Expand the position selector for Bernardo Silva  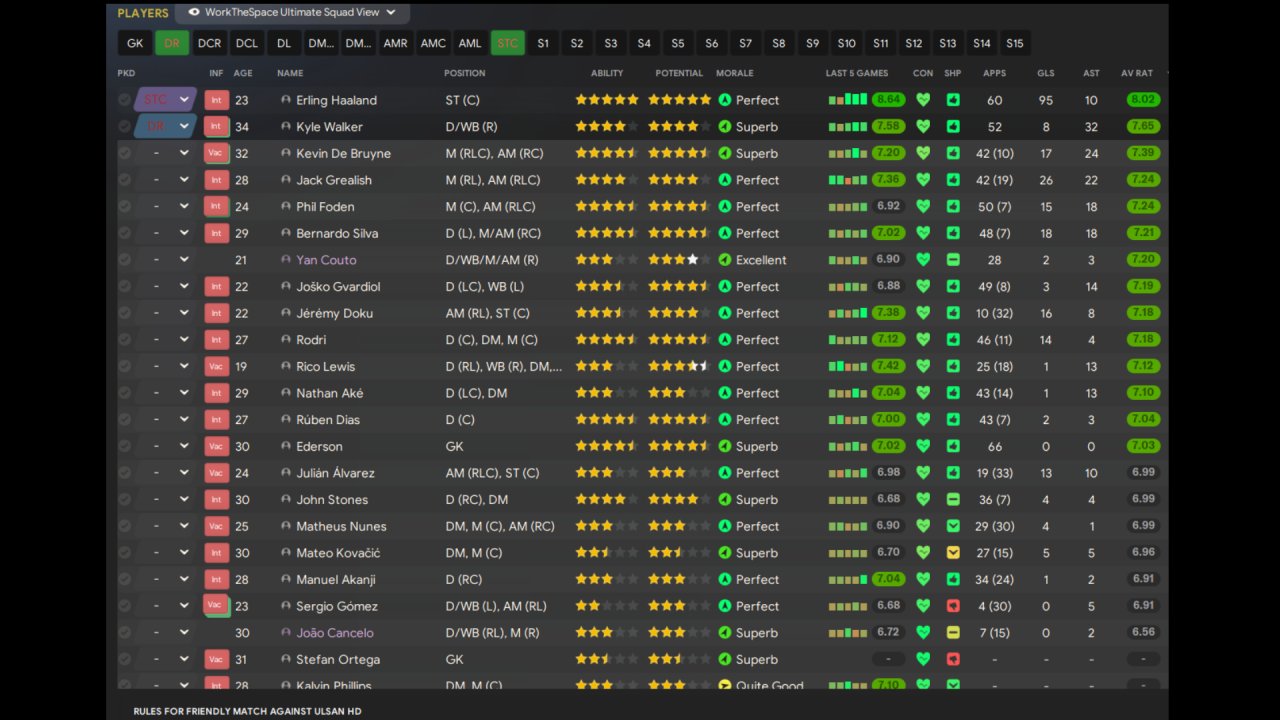pos(184,233)
